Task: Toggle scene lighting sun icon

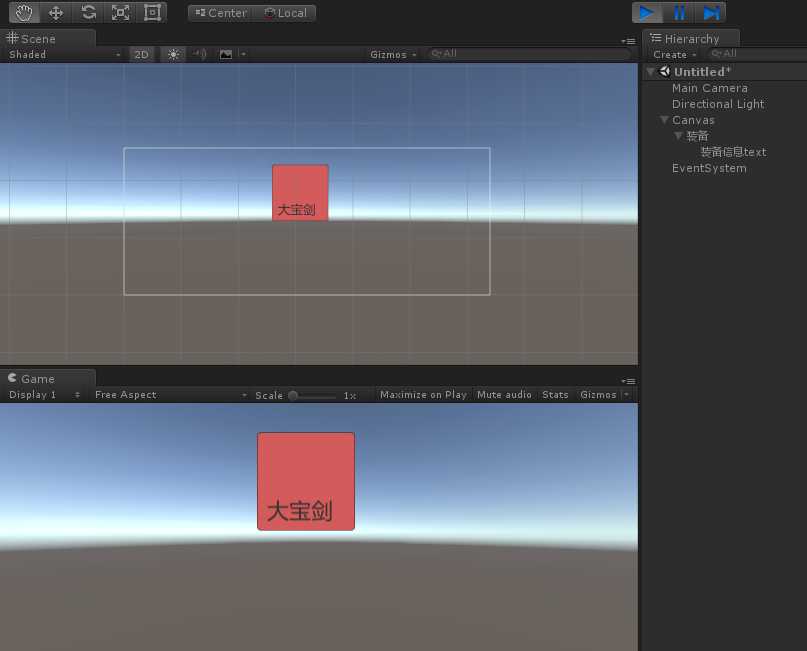Action: coord(173,54)
